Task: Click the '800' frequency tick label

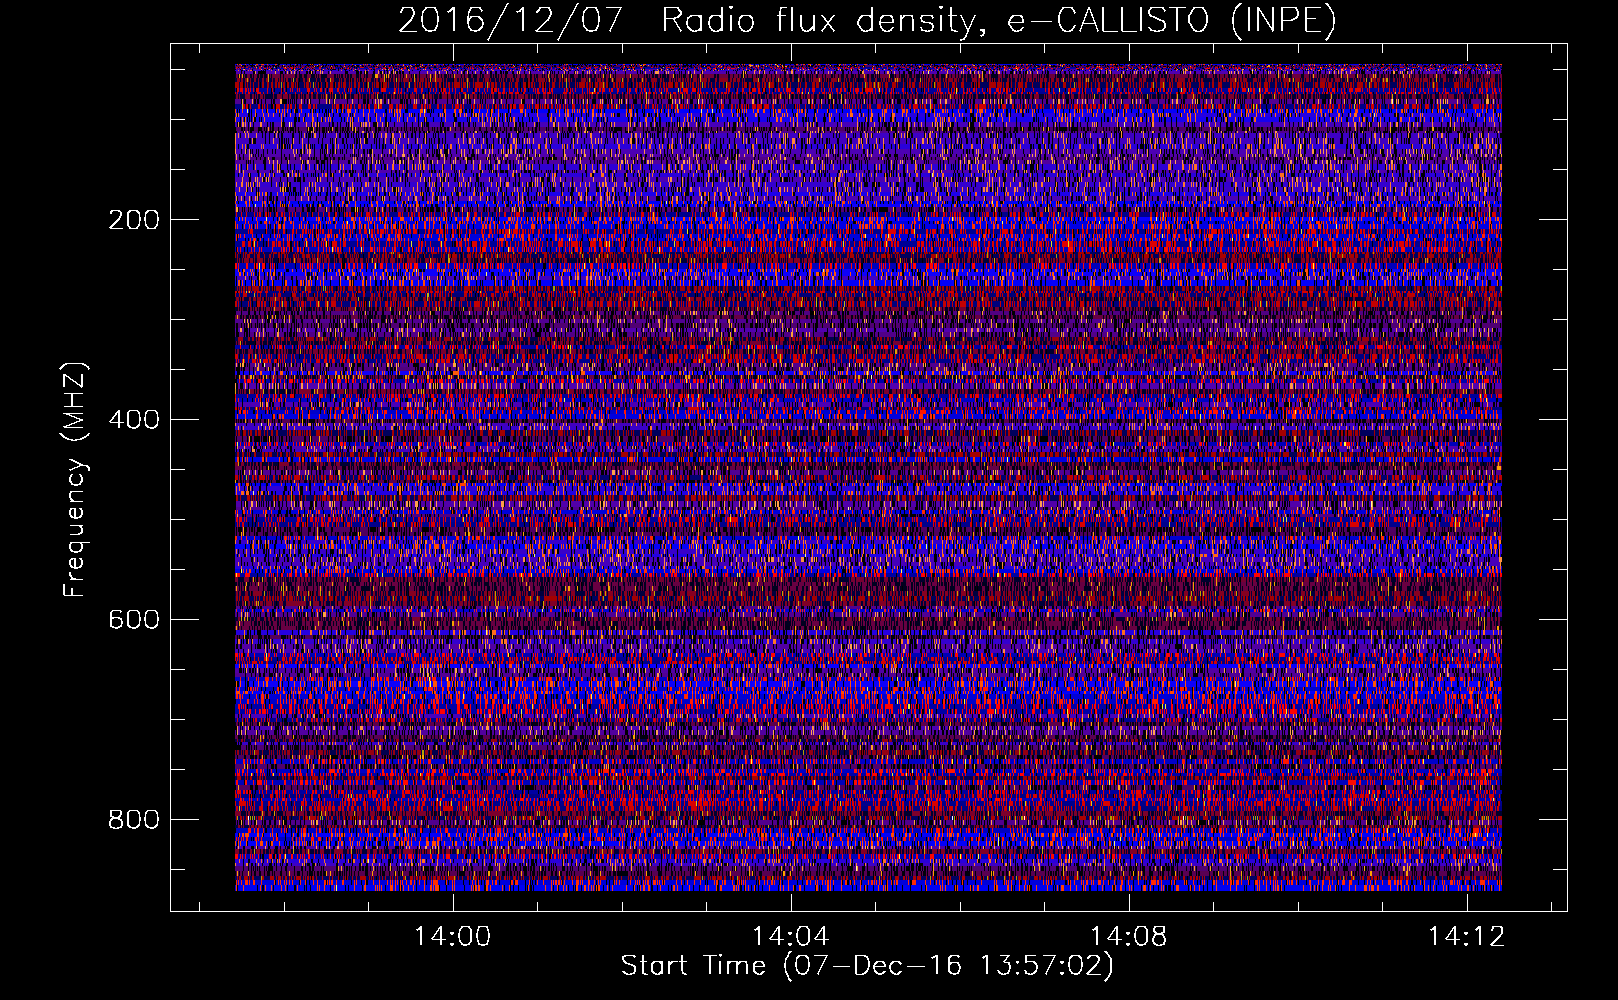Action: 133,820
